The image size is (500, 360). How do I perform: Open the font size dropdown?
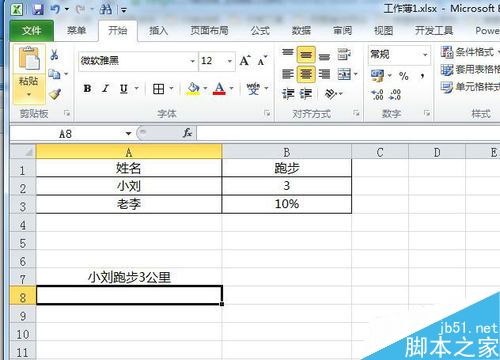tap(230, 61)
